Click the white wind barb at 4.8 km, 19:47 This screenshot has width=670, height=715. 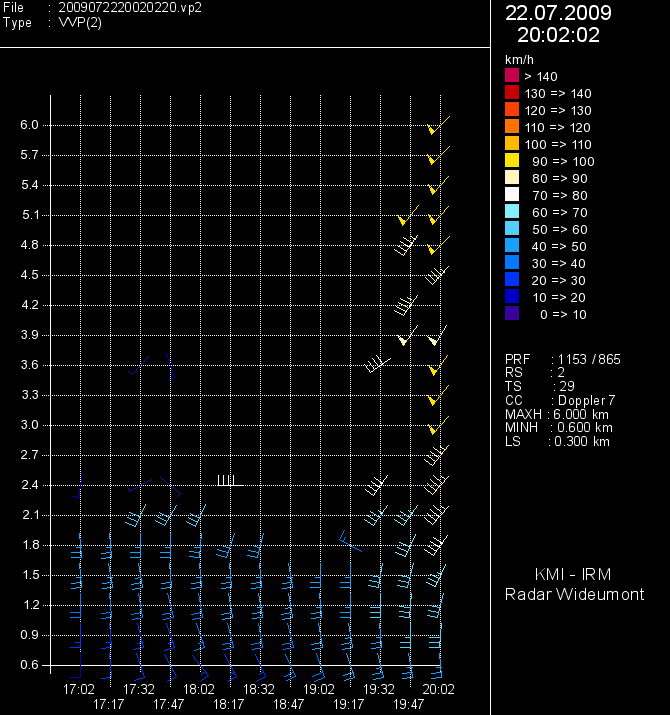tap(404, 245)
